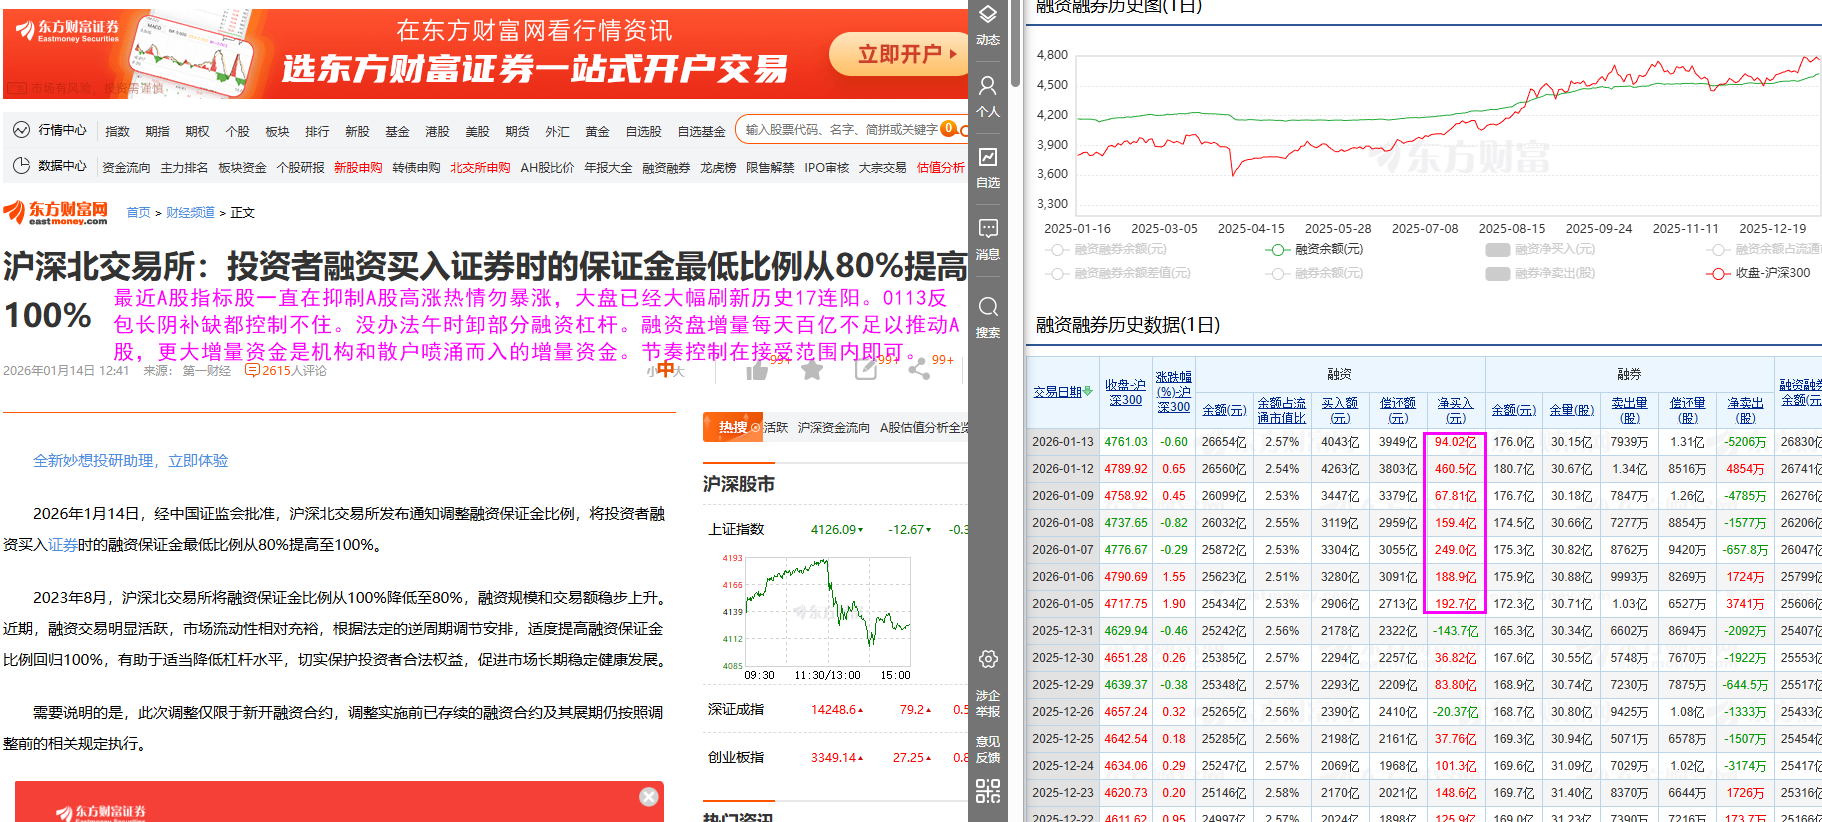Screen dimensions: 1822x822
Task: Click the 上证指数 index name
Action: tap(736, 529)
